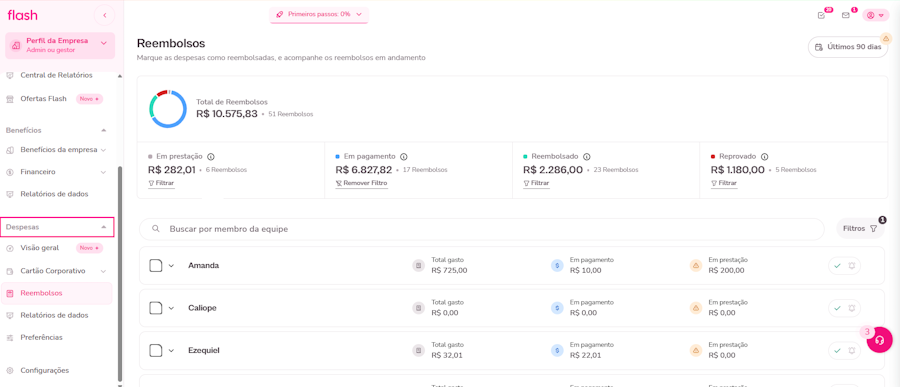Click info icon next to Em prestação
This screenshot has height=387, width=900.
click(211, 156)
